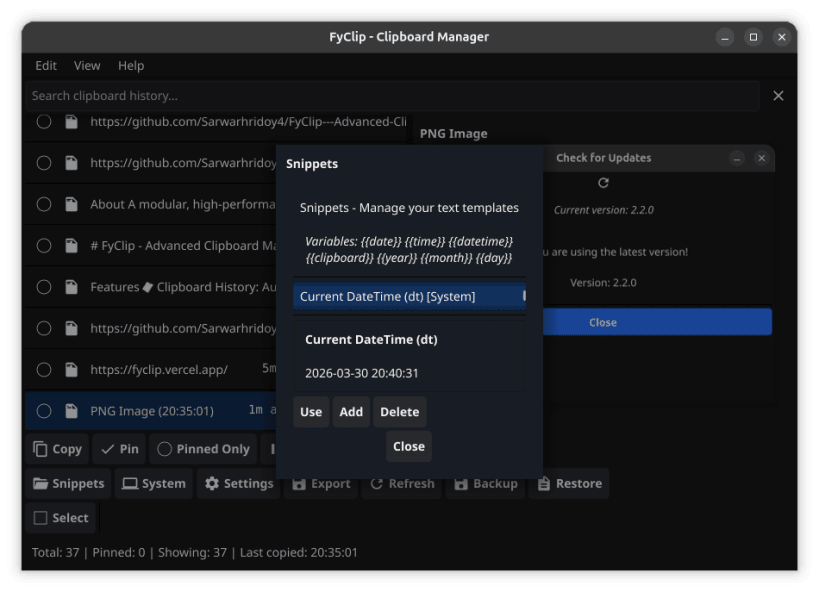Viewport: 819px width, 592px height.
Task: Close the Snippets dialog with Close button
Action: (409, 447)
